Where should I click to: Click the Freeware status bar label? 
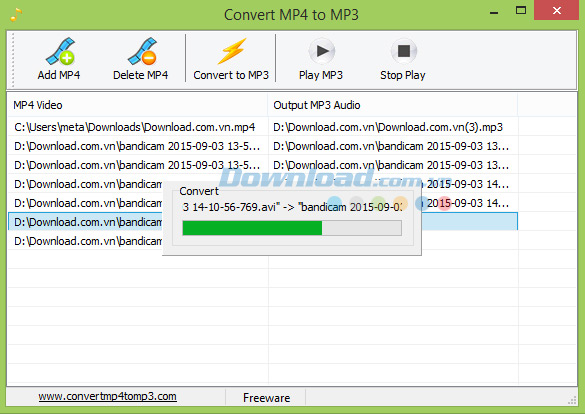pyautogui.click(x=266, y=398)
